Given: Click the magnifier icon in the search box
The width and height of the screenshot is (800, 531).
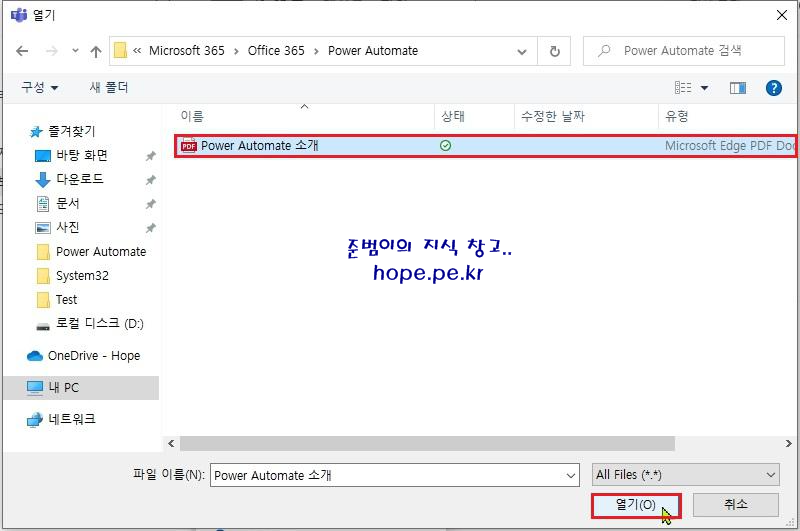Looking at the screenshot, I should [605, 50].
